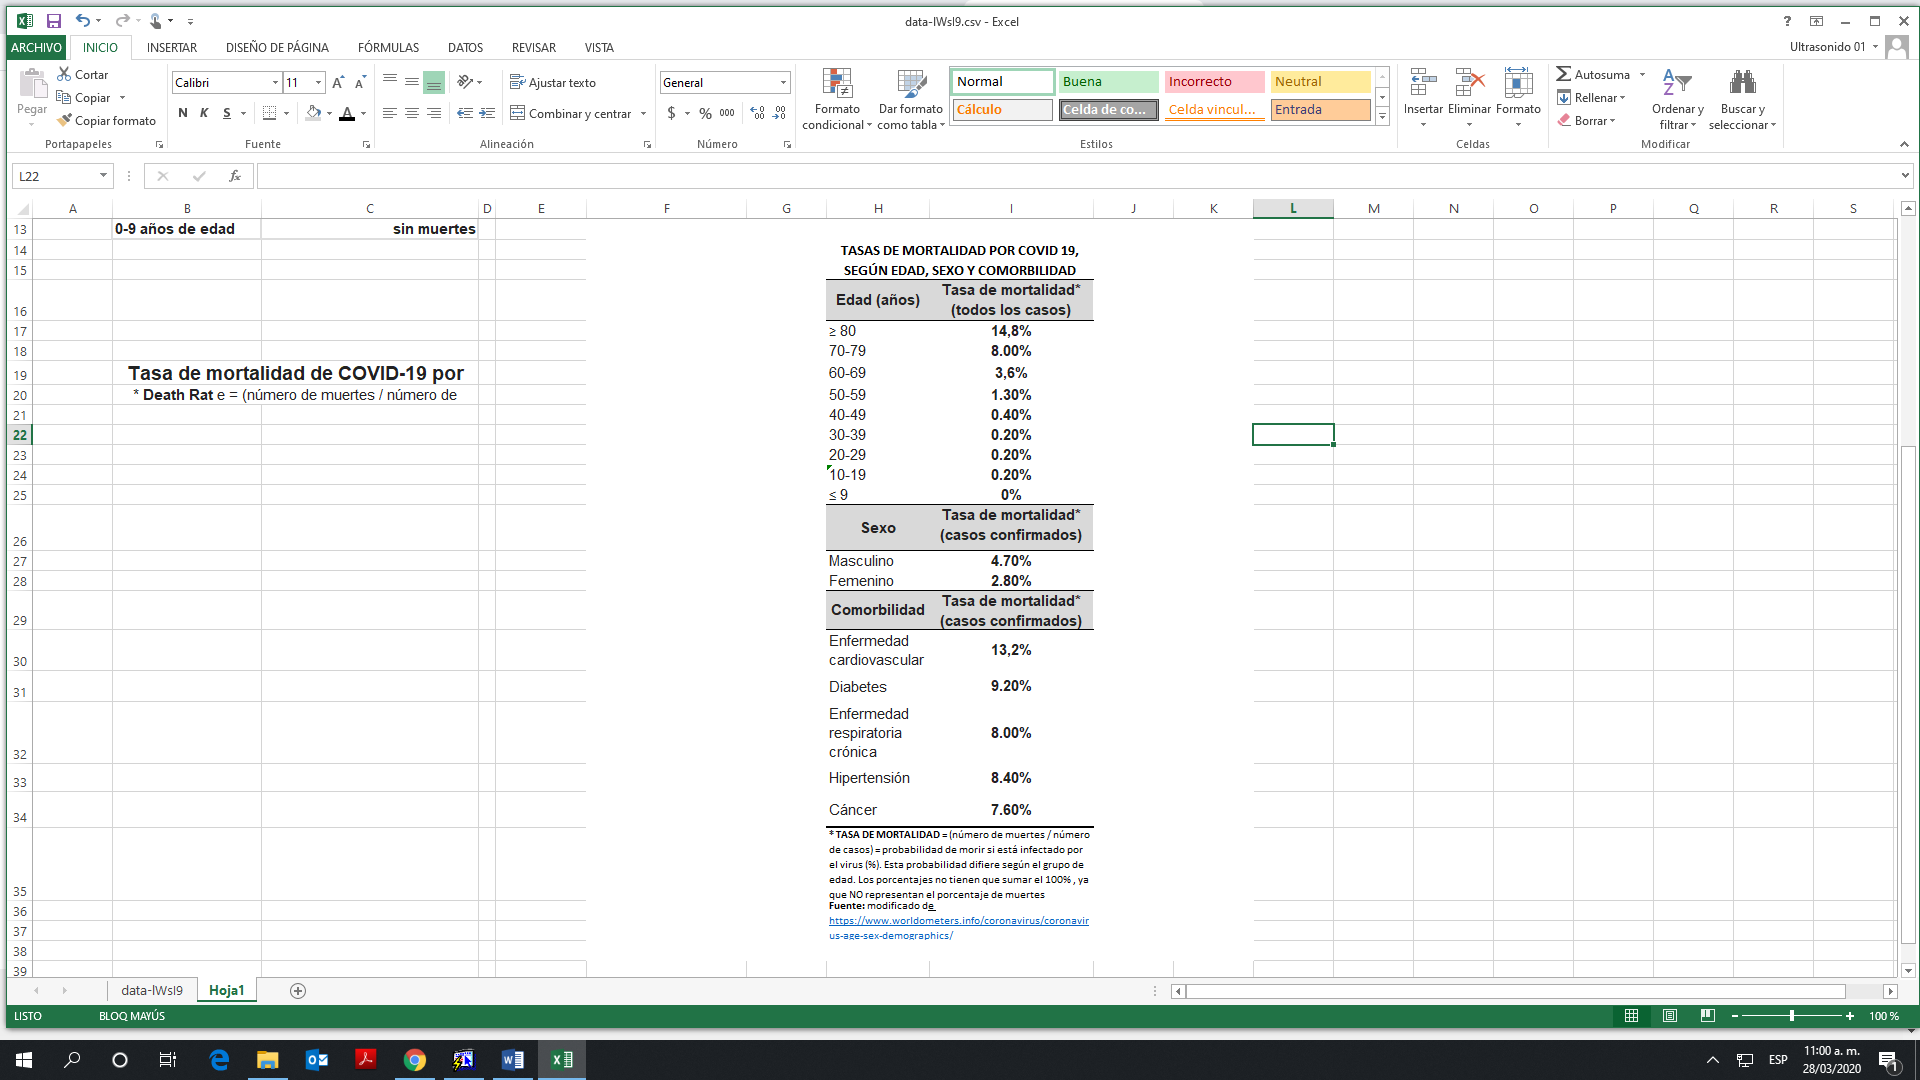Open the worldometers hyperlink in the sheet
This screenshot has height=1080, width=1920.
(x=958, y=928)
